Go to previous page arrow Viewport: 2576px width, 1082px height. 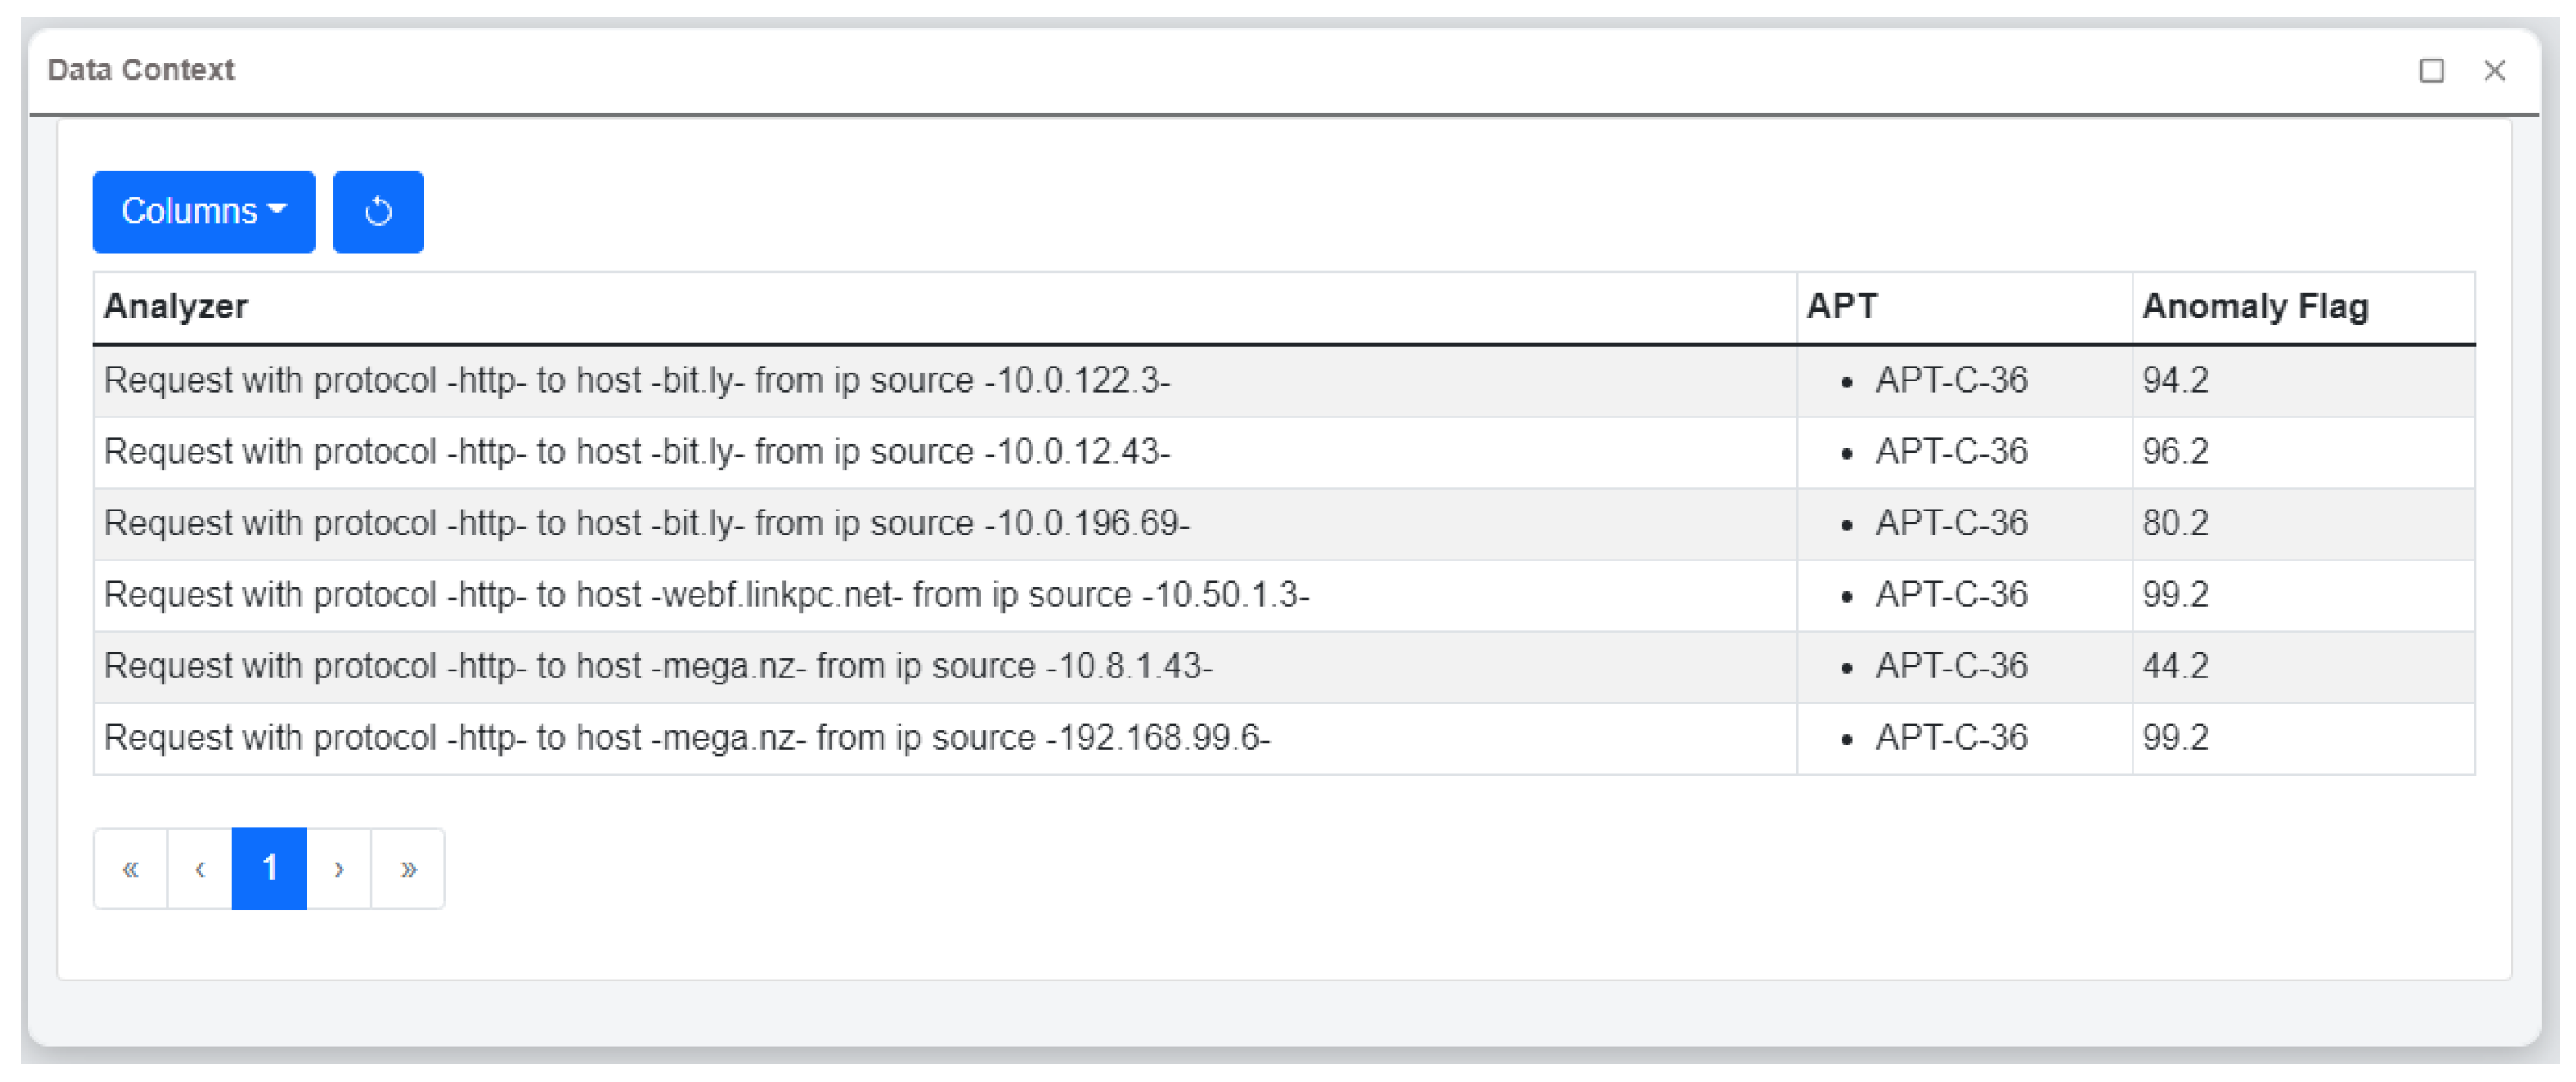click(200, 868)
